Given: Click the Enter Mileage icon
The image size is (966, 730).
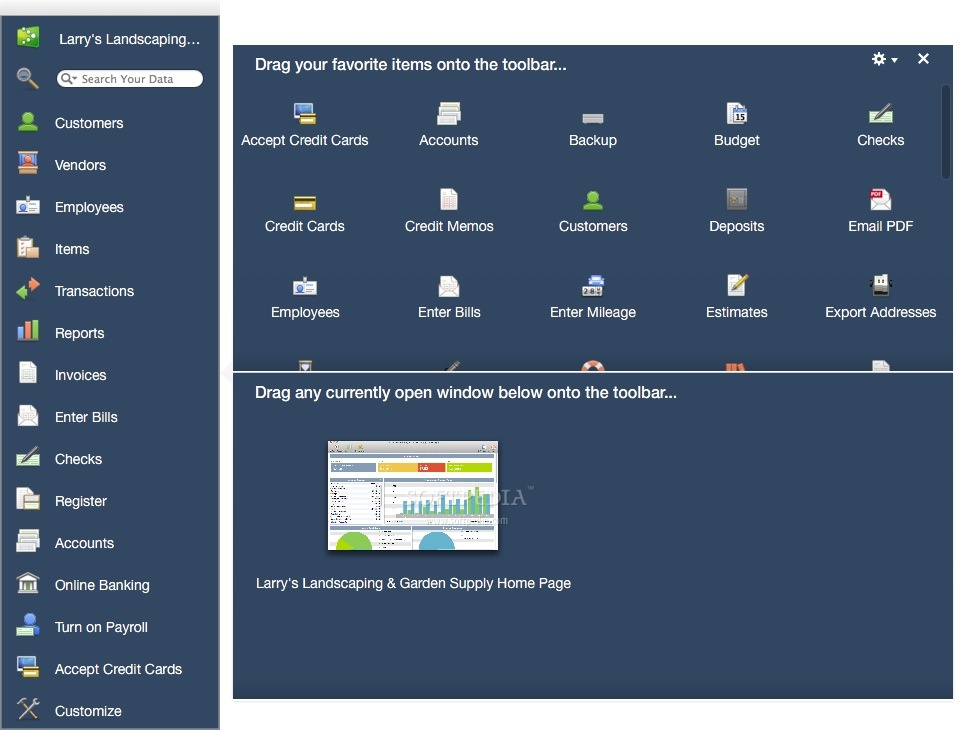Looking at the screenshot, I should [x=592, y=285].
